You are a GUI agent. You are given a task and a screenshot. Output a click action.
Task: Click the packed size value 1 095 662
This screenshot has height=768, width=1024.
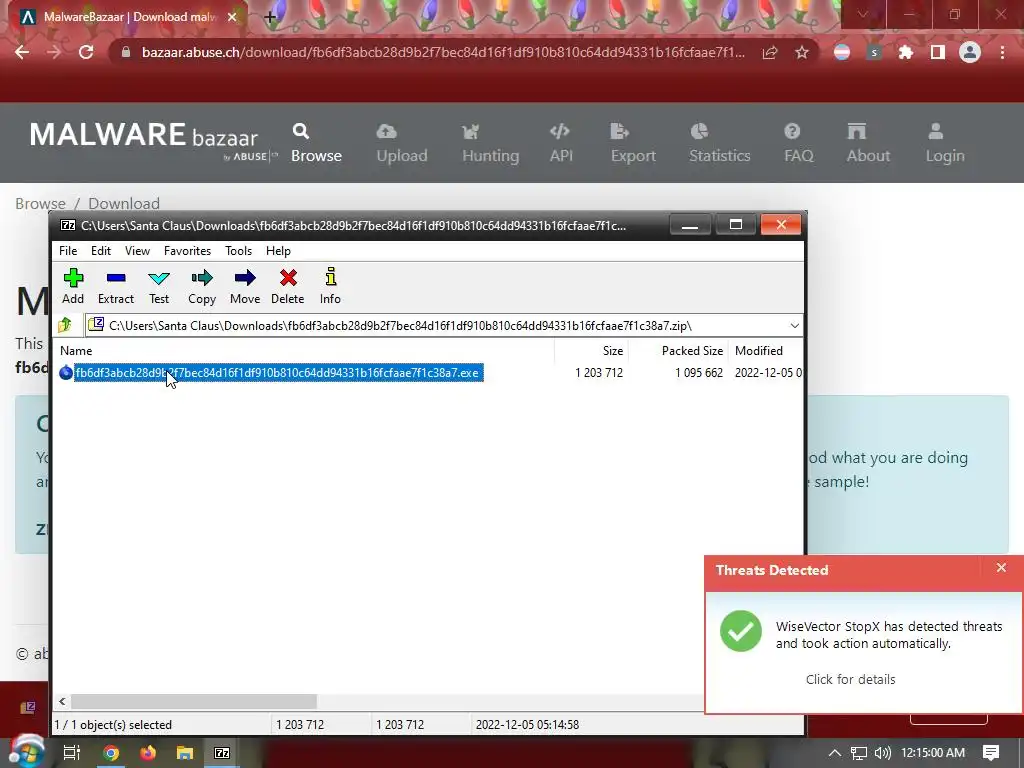699,373
